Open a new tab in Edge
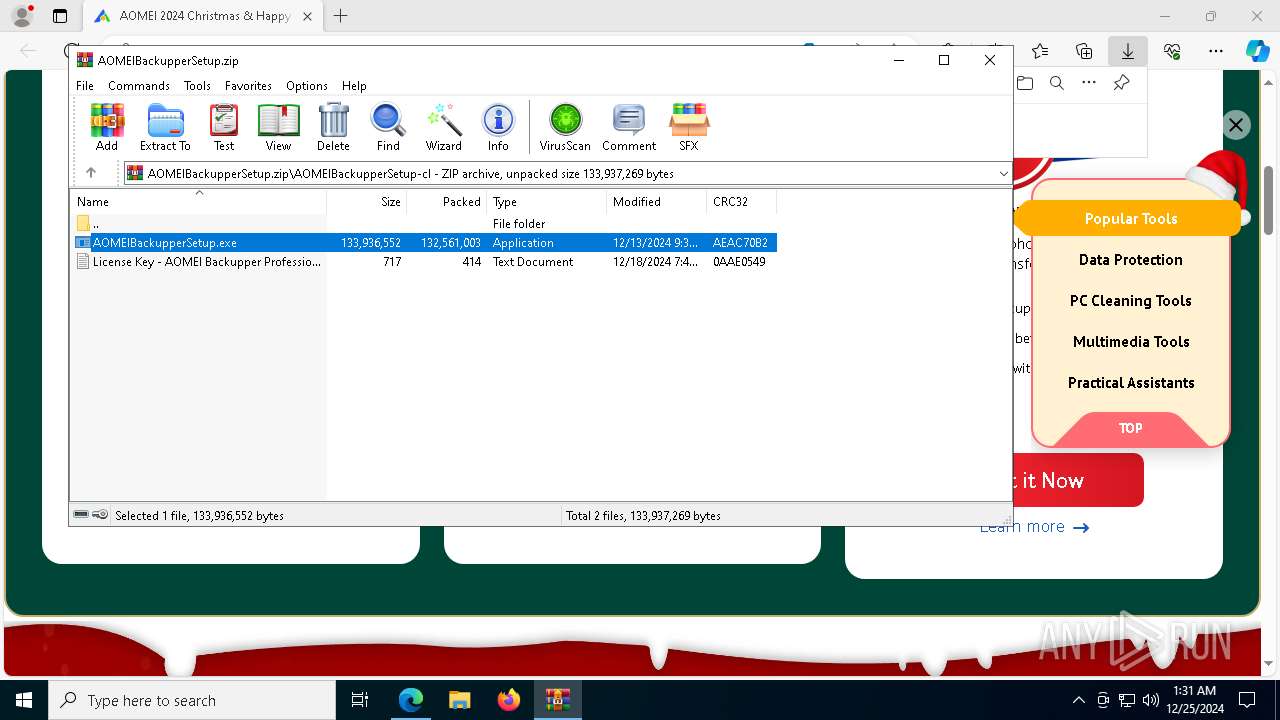 tap(341, 16)
